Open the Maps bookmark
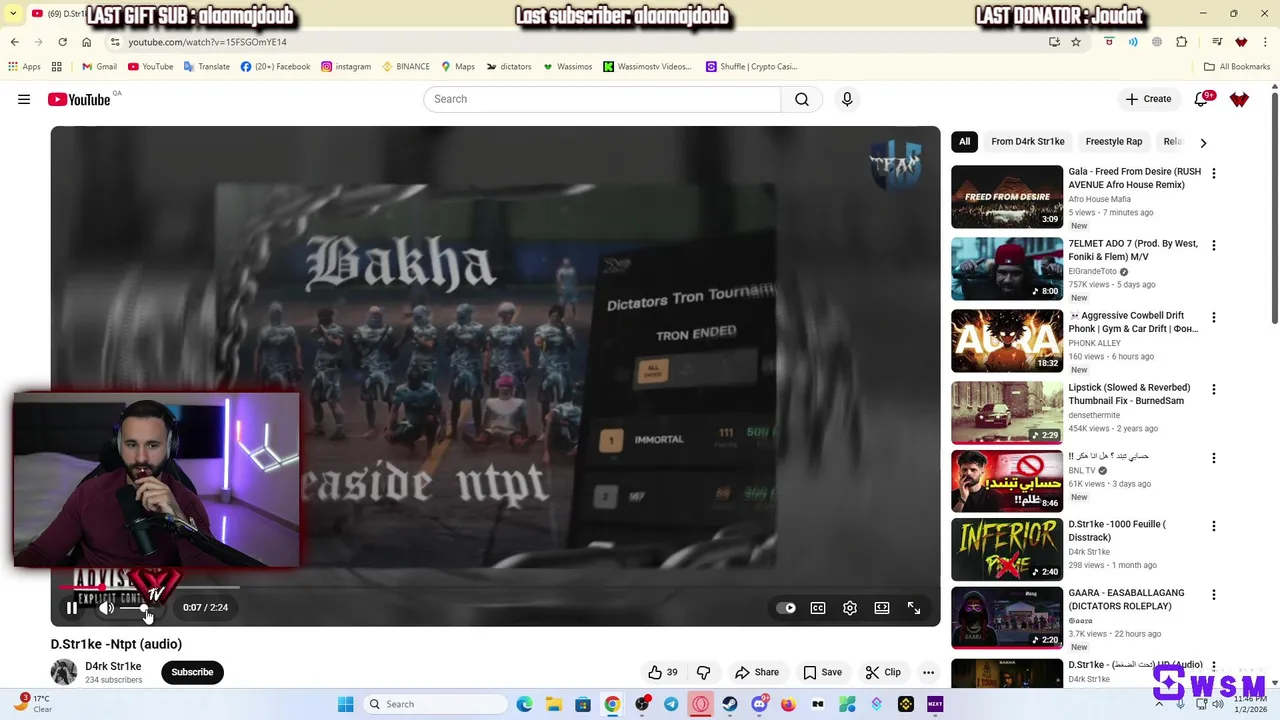Viewport: 1280px width, 720px height. point(458,67)
